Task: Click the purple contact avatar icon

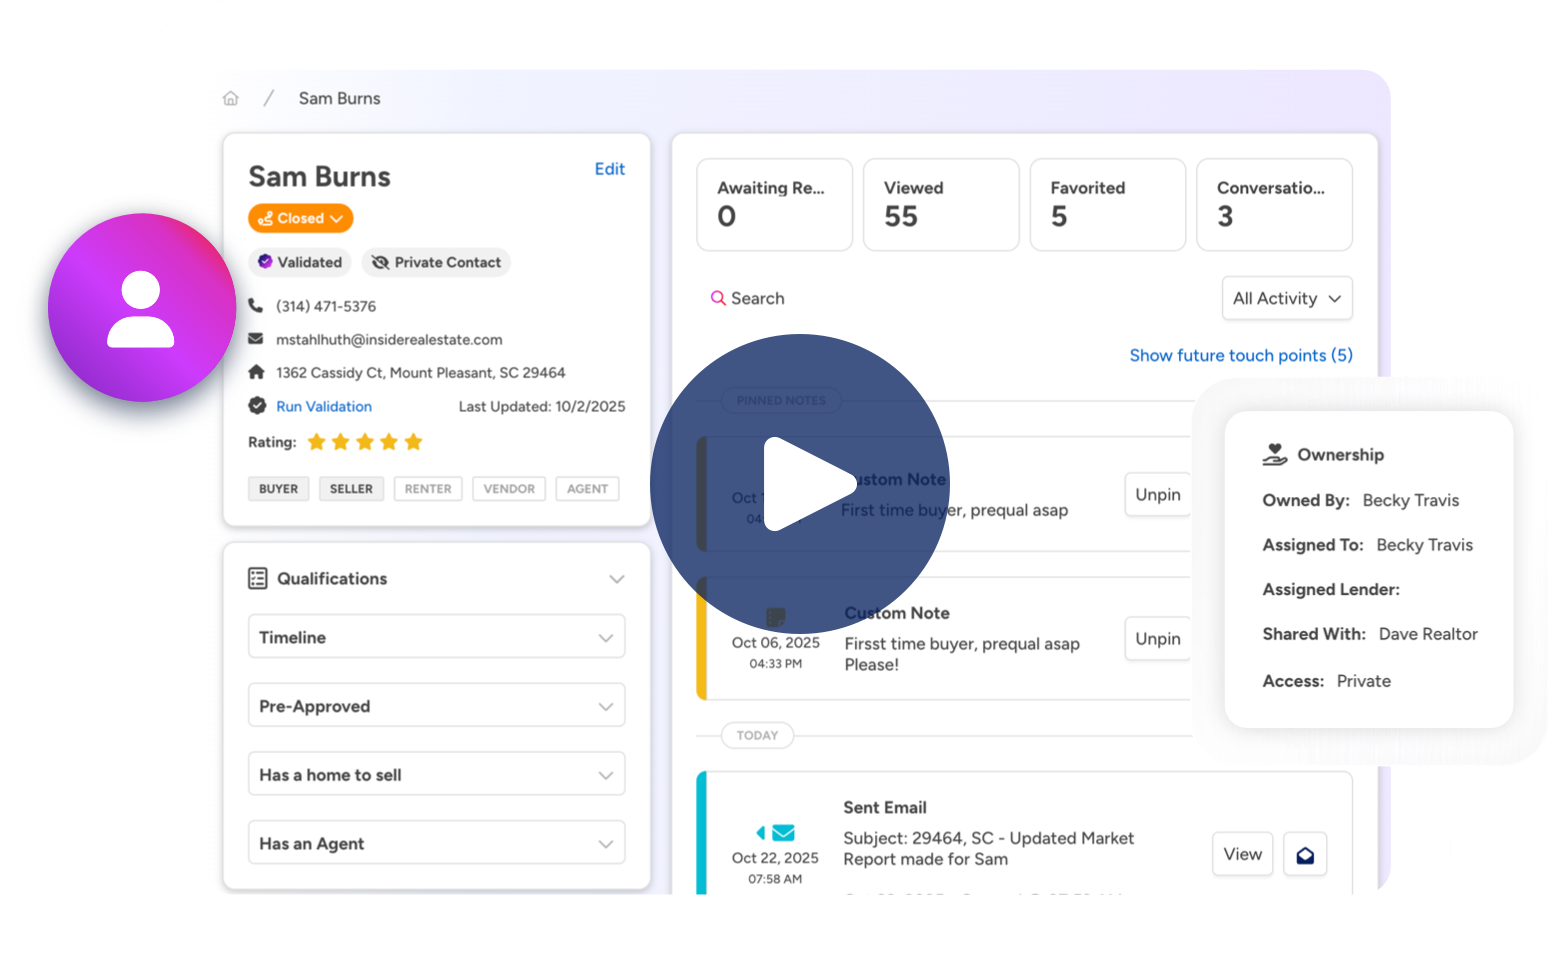Action: coord(141,308)
